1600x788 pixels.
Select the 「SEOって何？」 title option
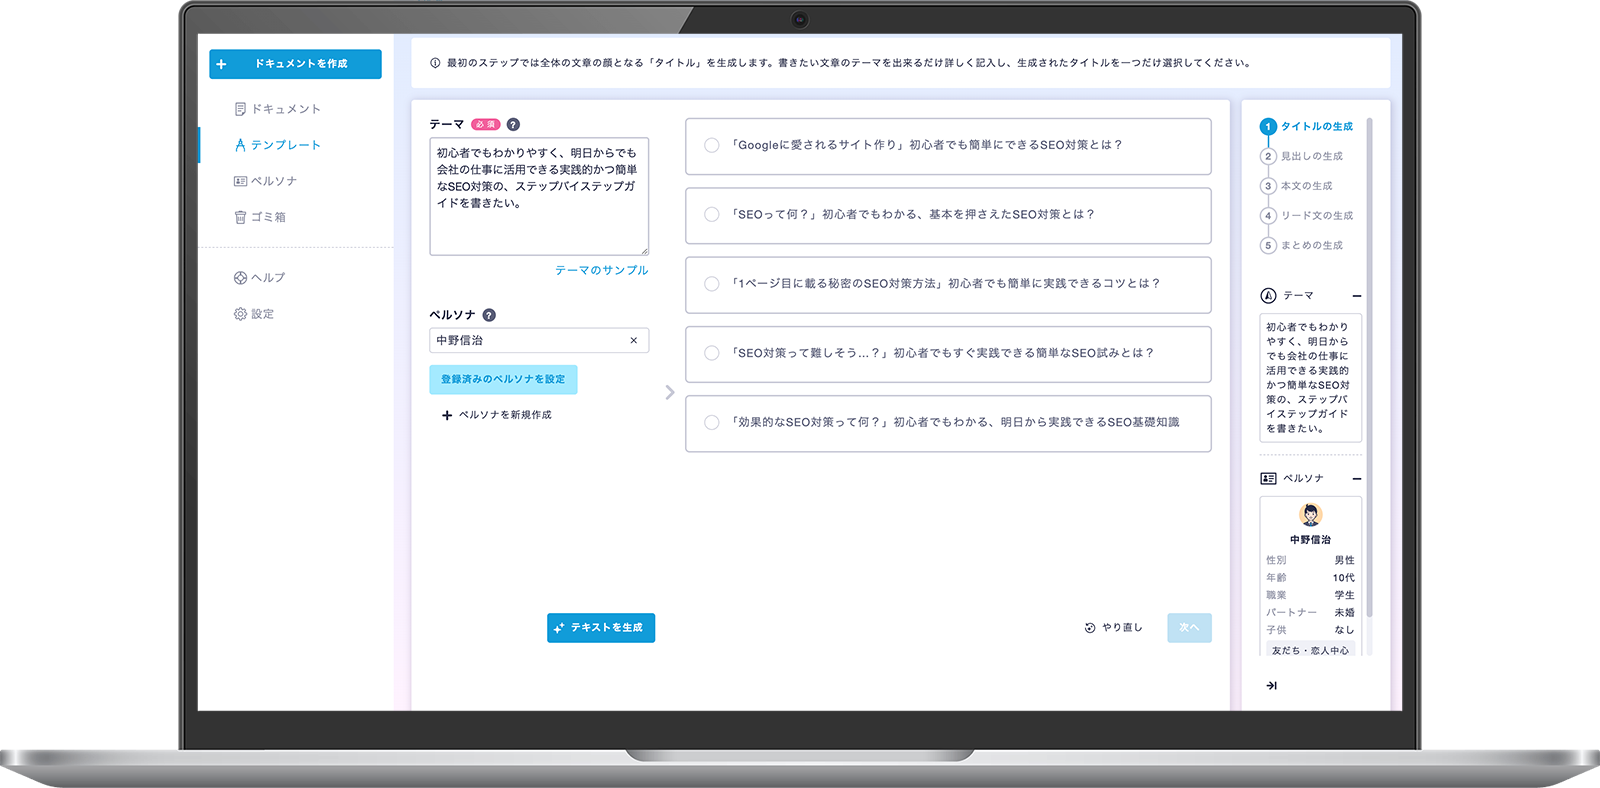pyautogui.click(x=948, y=215)
